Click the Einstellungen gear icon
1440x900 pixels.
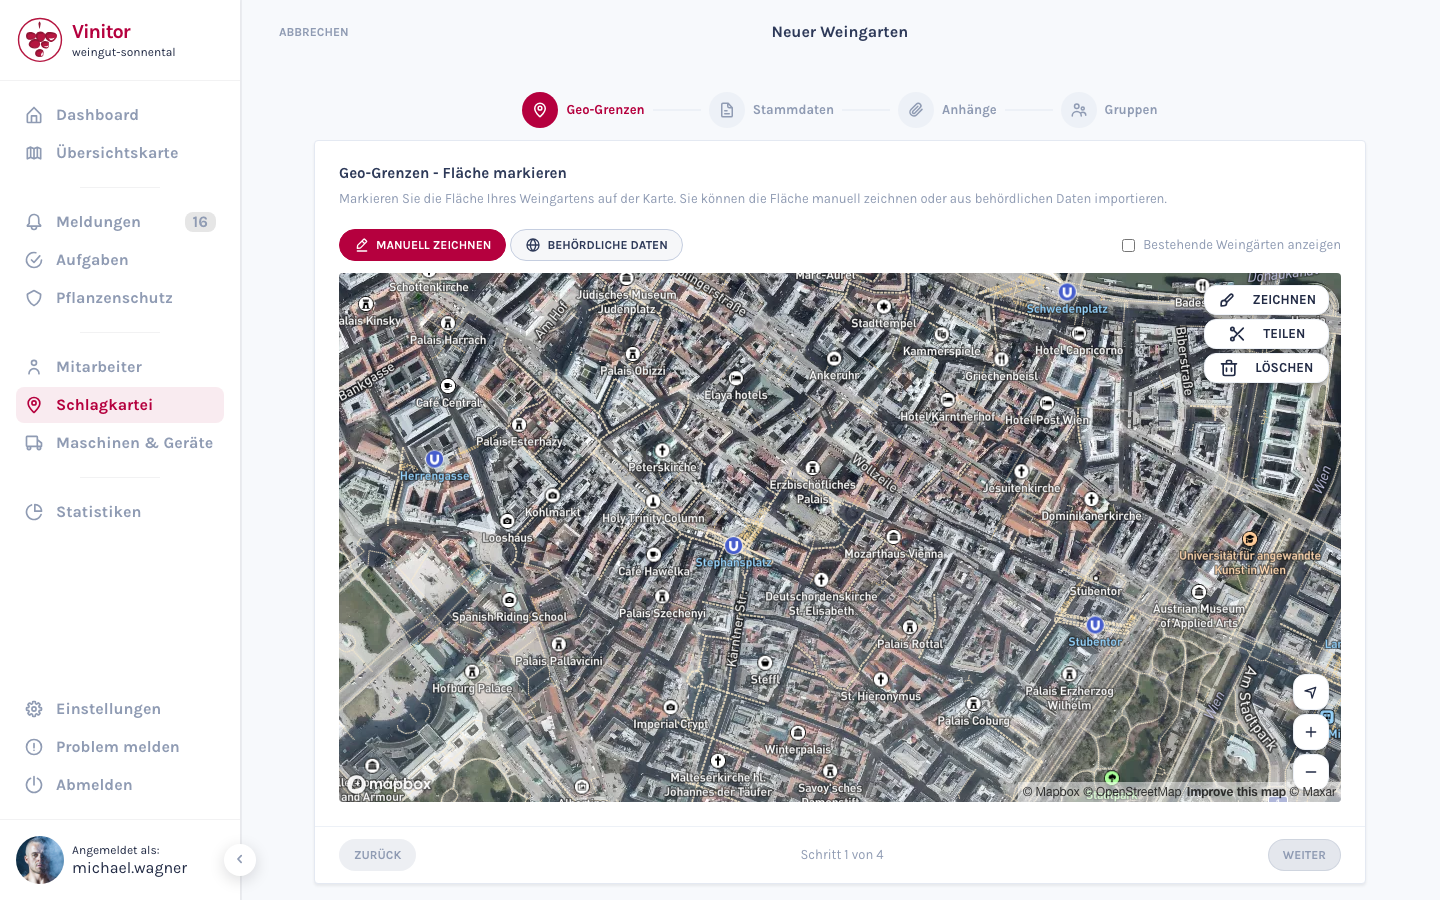coord(34,709)
